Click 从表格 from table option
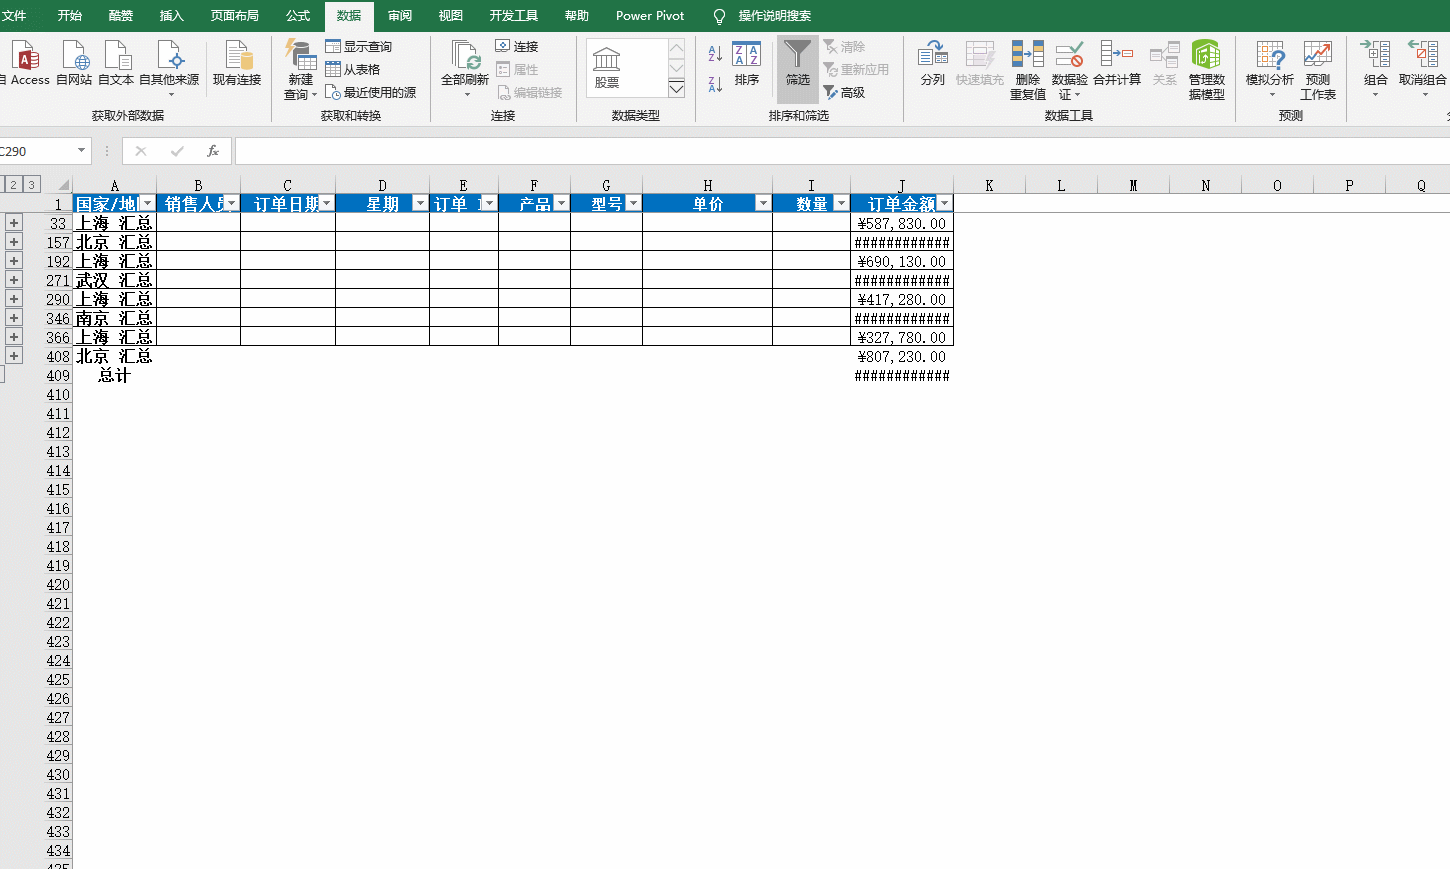 [353, 69]
